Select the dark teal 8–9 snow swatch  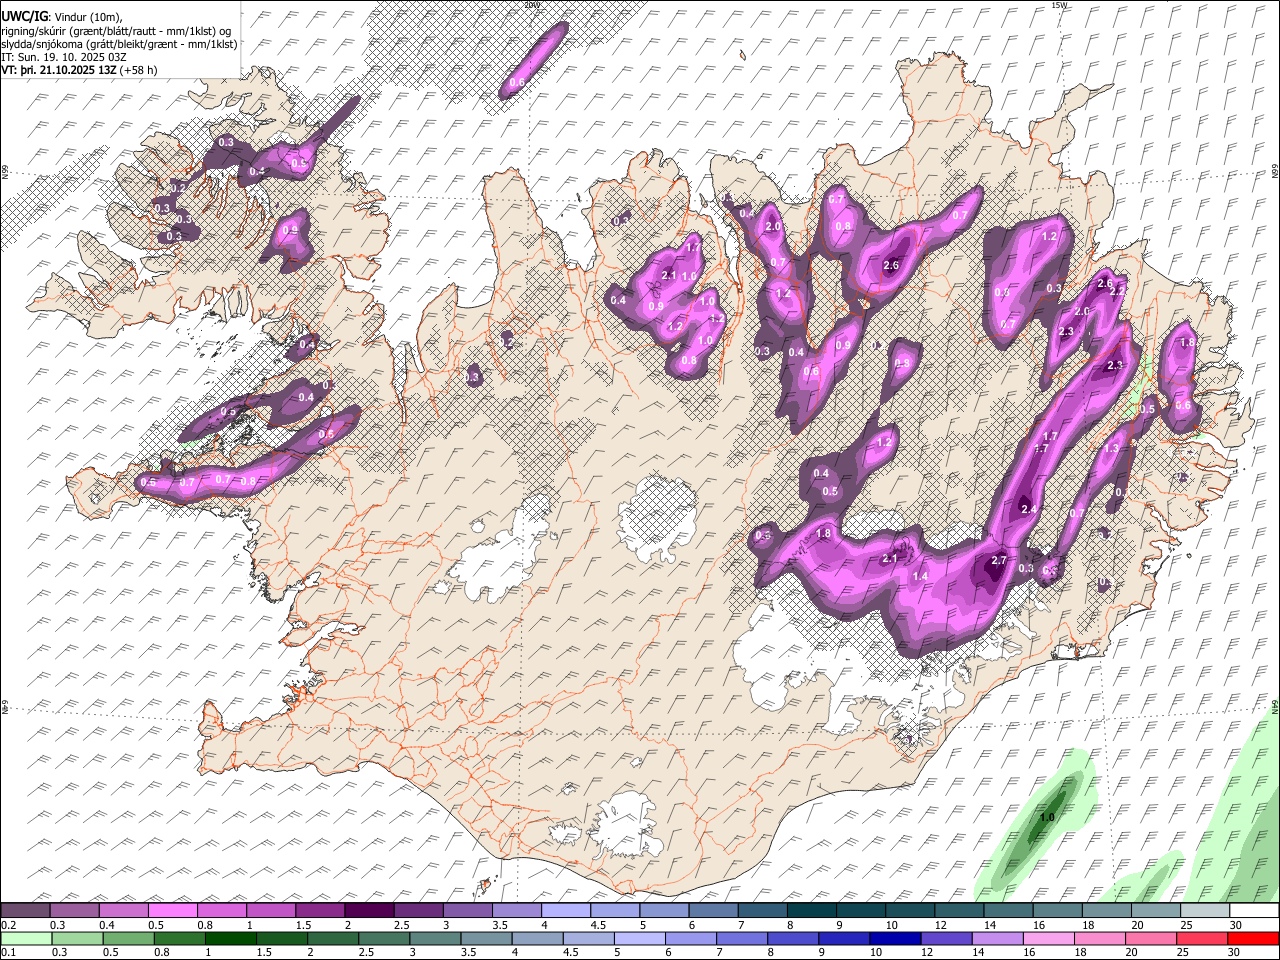pos(811,910)
